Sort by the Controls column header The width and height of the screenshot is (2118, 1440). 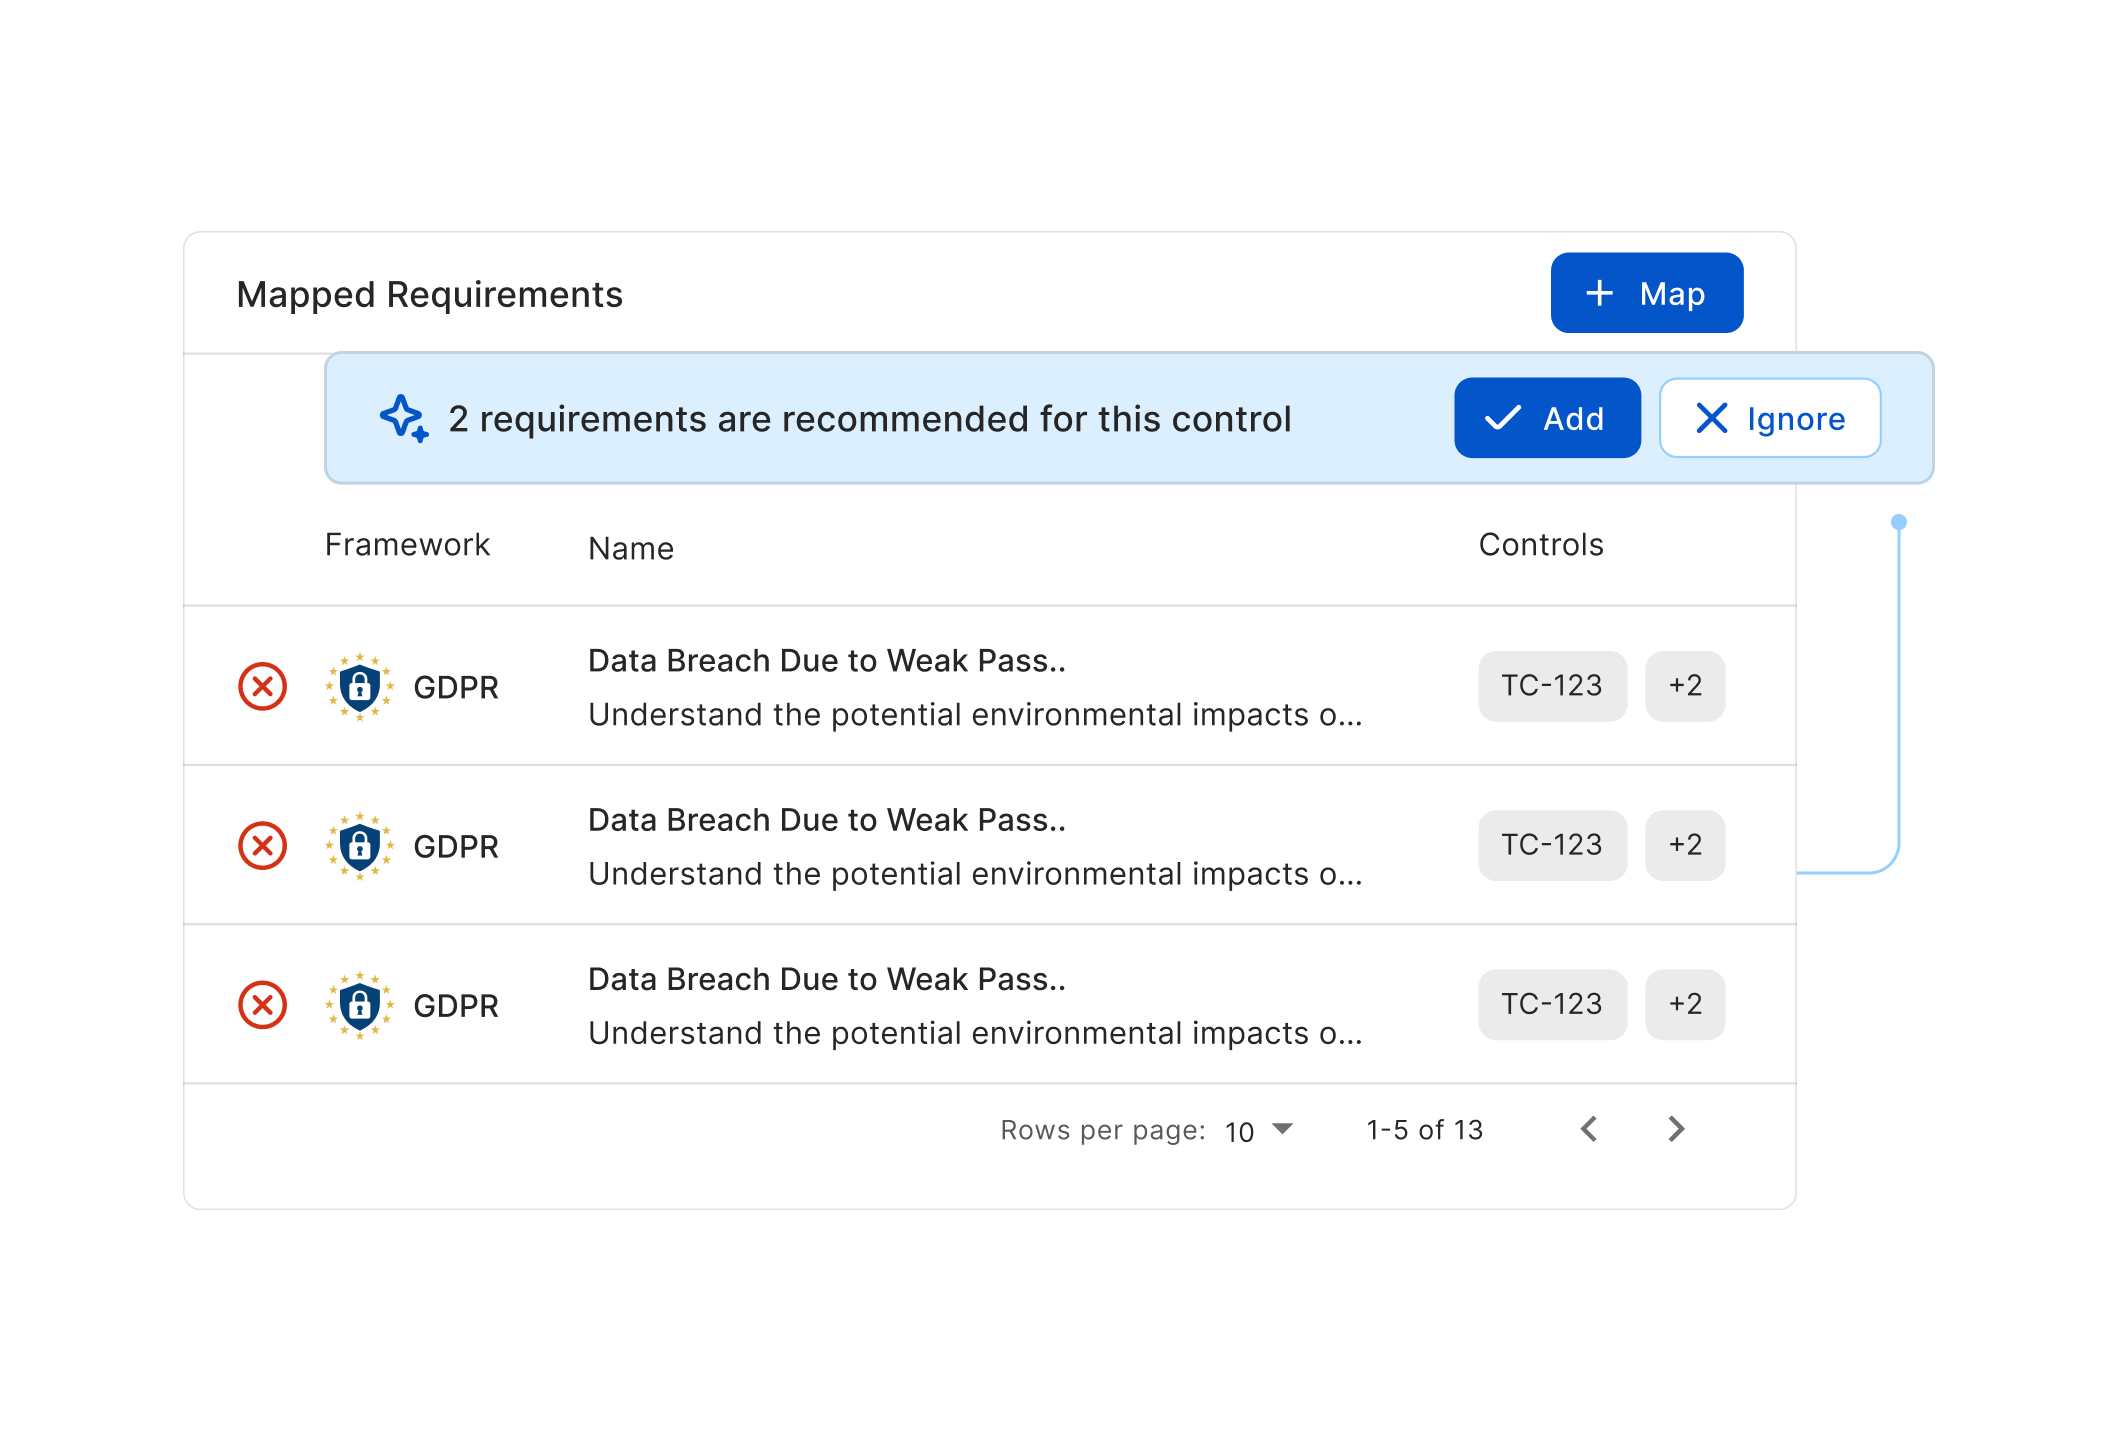[1541, 545]
